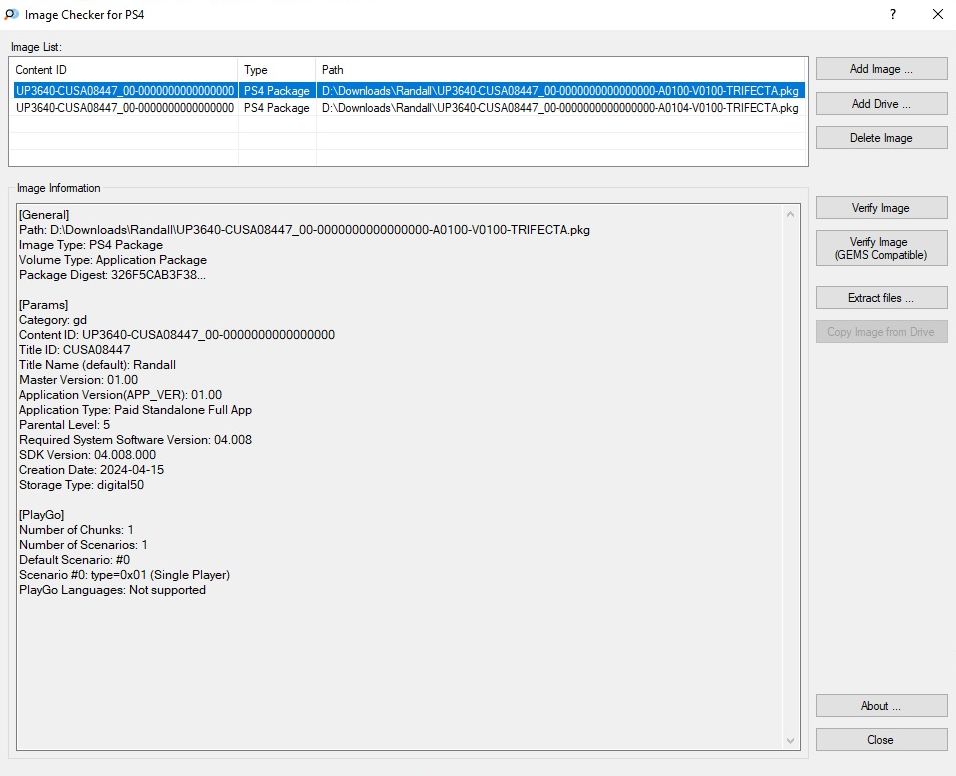Click the Content ID line in Params section

pos(177,335)
